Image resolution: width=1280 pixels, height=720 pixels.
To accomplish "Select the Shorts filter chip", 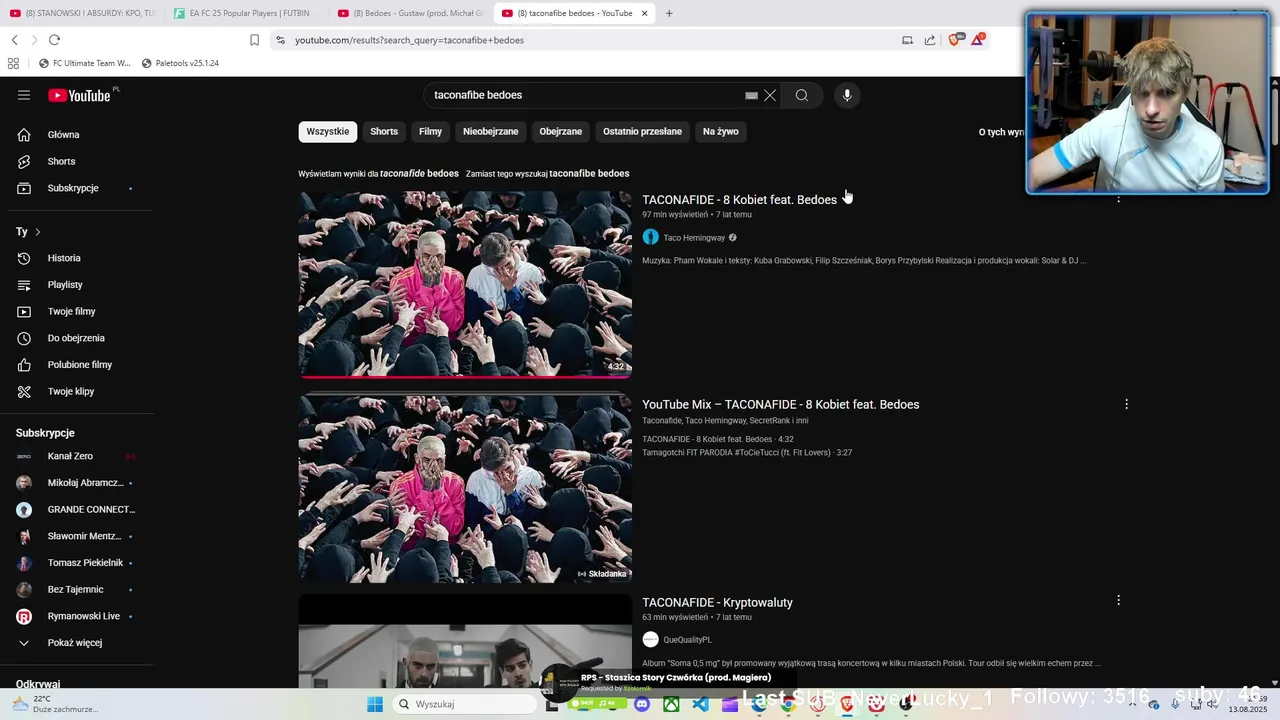I will [x=384, y=132].
